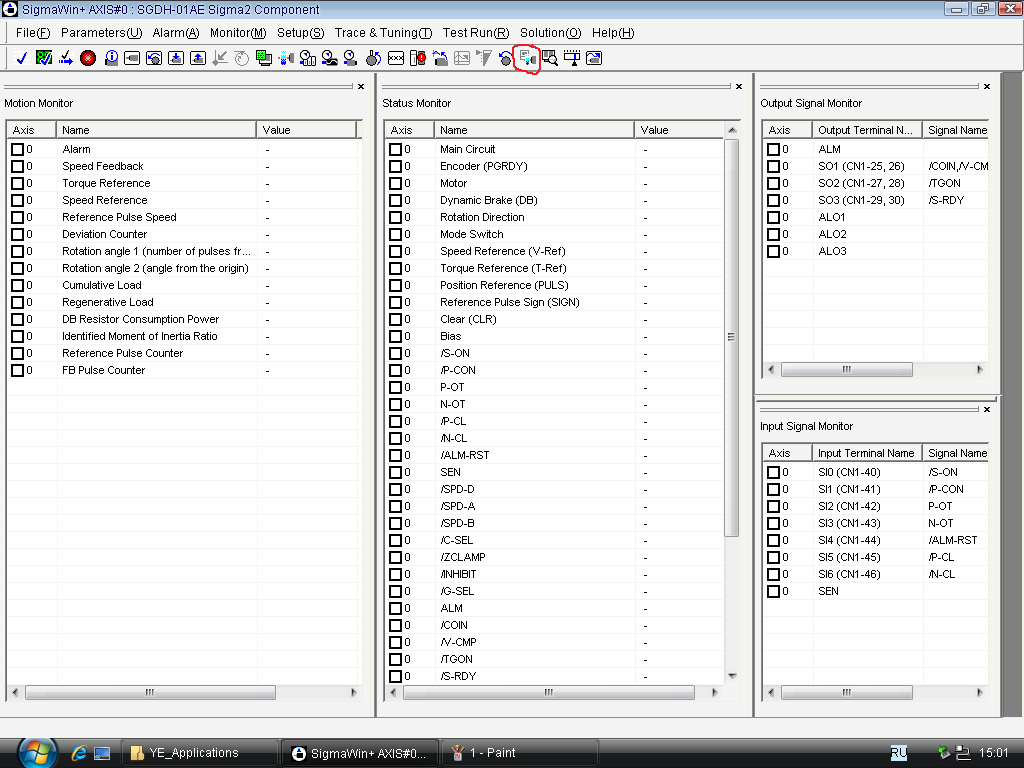Click the Status Monitor scroll down arrow
The height and width of the screenshot is (768, 1024).
tap(732, 676)
